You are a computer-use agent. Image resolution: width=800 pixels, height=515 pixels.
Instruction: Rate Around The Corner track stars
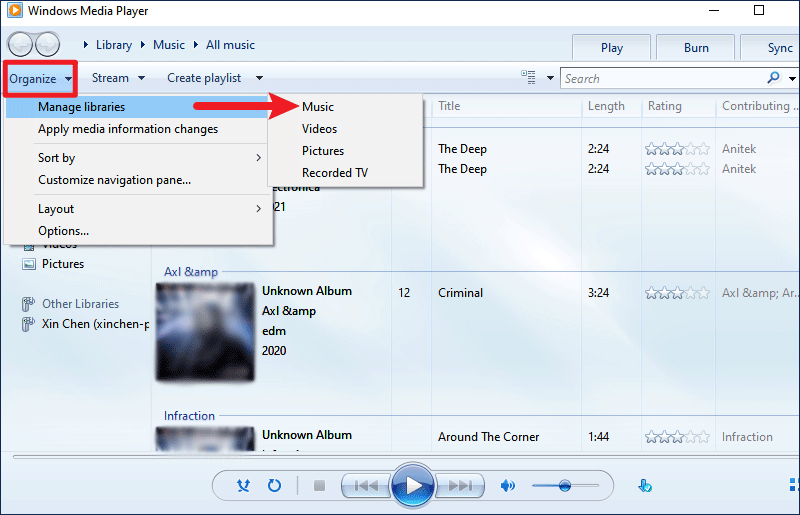(x=677, y=437)
